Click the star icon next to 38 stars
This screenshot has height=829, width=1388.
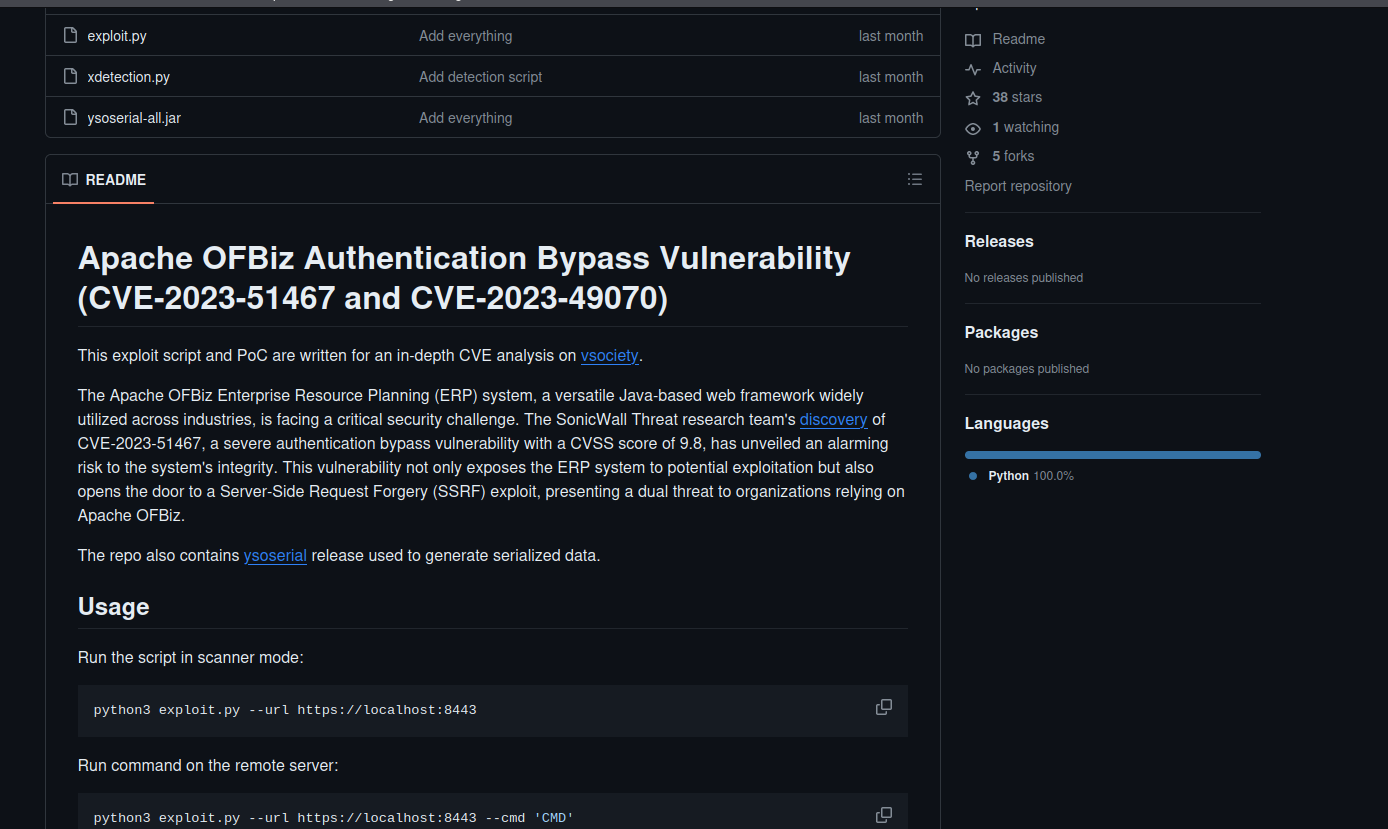[972, 98]
